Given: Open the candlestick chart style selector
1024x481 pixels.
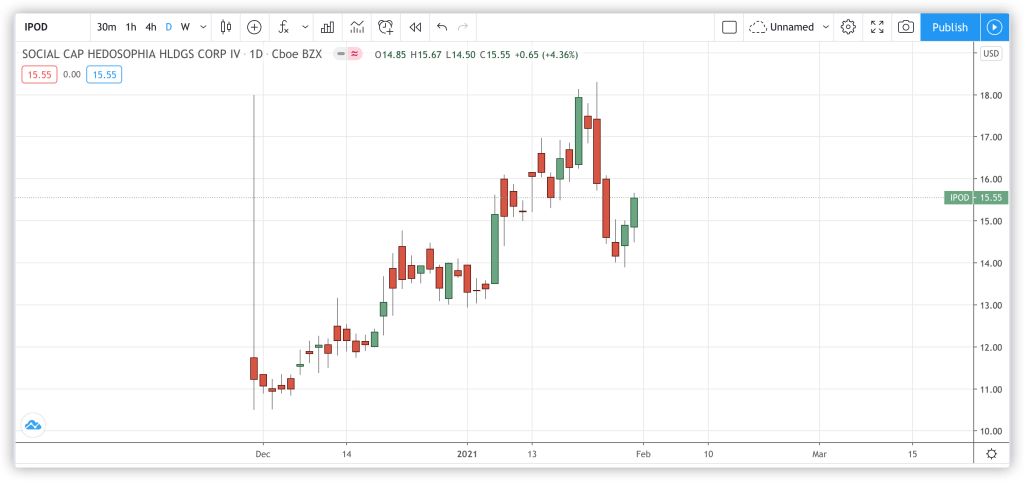Looking at the screenshot, I should (x=226, y=27).
